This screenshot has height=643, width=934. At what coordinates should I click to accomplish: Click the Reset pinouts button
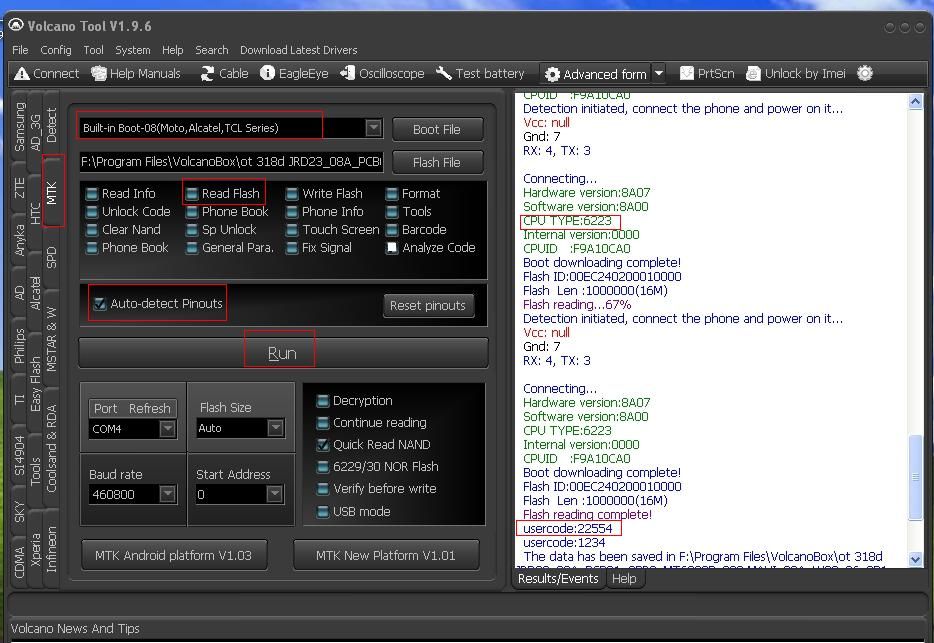(x=428, y=306)
